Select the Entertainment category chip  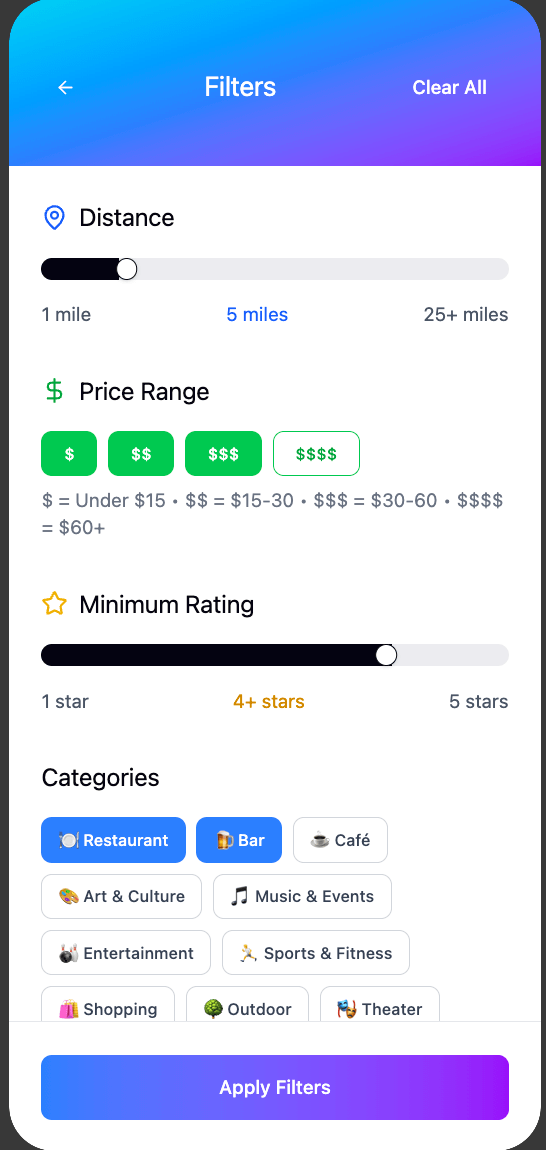[126, 953]
